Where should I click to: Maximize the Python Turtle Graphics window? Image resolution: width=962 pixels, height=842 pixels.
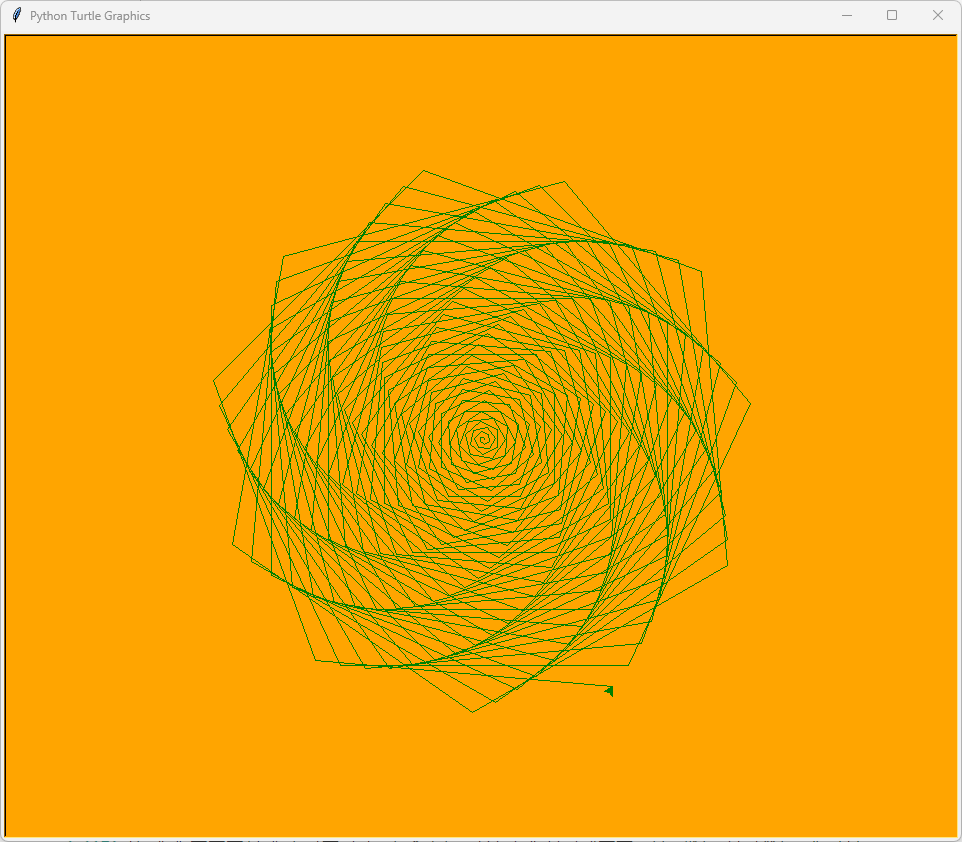(892, 15)
